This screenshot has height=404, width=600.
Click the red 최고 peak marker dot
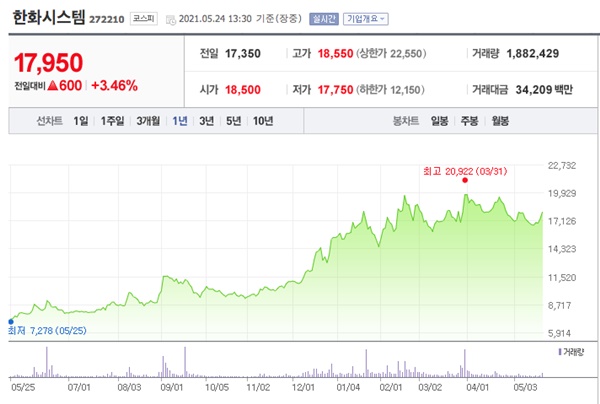point(465,180)
